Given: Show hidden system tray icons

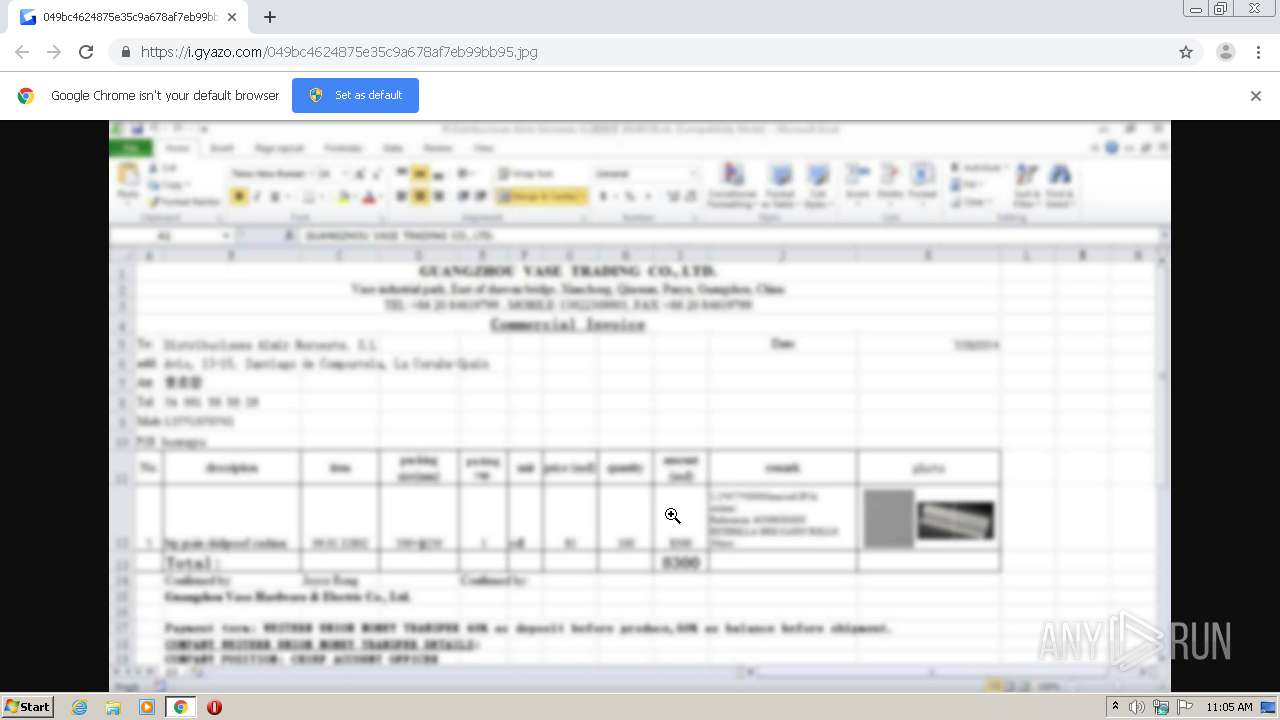Looking at the screenshot, I should coord(1115,707).
